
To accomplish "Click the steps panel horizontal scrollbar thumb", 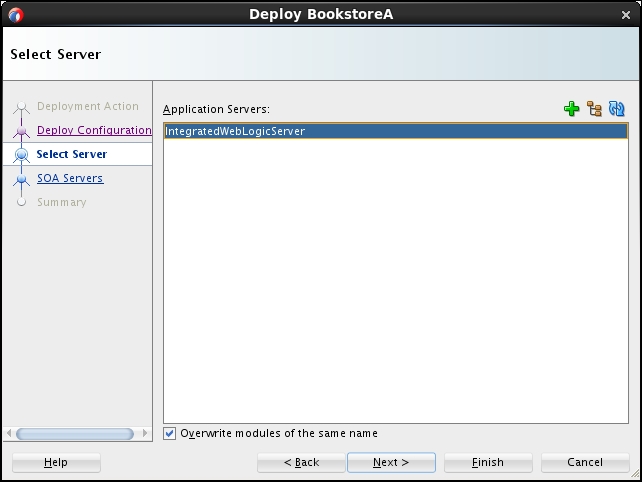I will [x=75, y=434].
